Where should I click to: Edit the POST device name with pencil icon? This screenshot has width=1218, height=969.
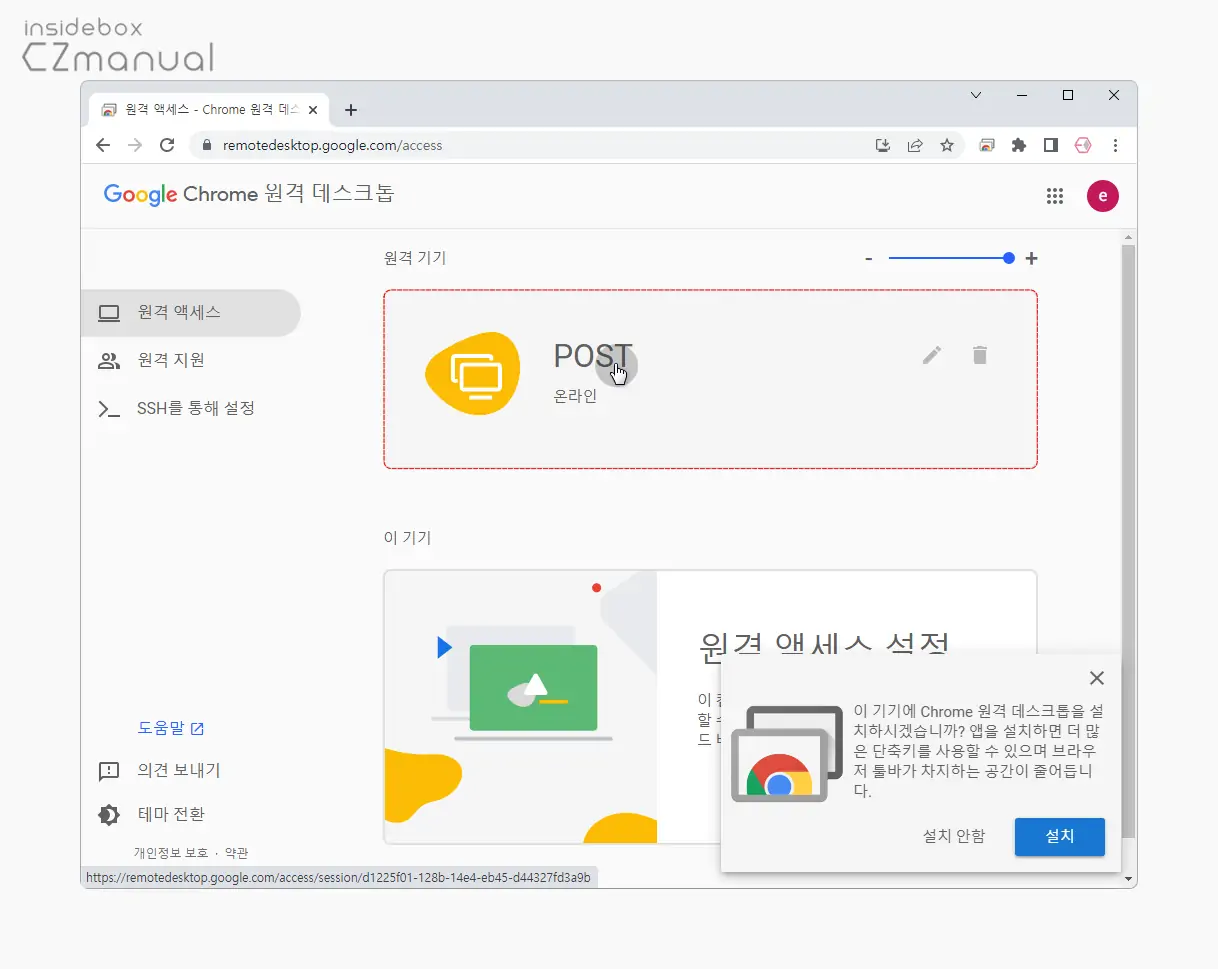pyautogui.click(x=932, y=355)
